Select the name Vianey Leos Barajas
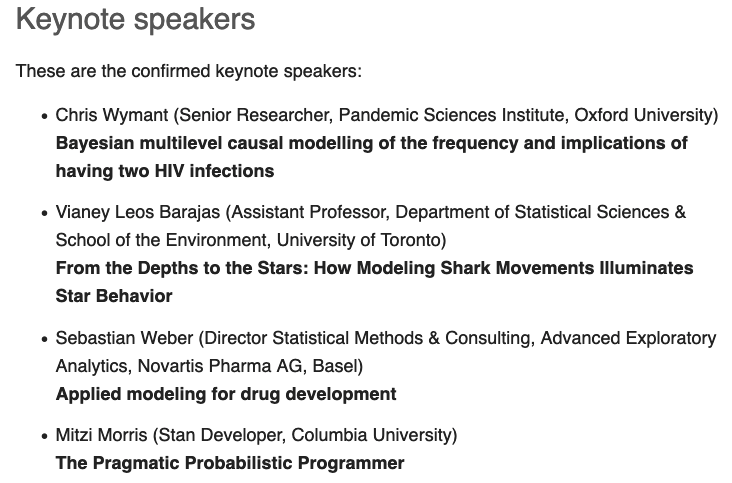732x483 pixels. point(142,212)
